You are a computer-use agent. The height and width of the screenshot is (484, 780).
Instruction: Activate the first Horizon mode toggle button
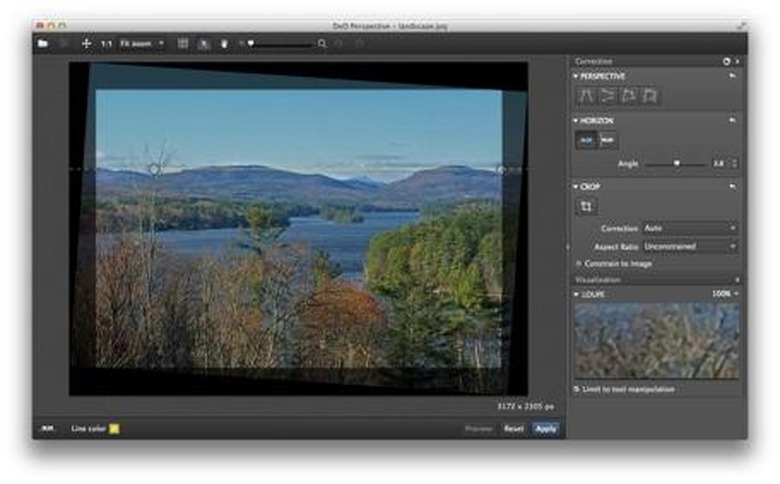click(x=587, y=142)
